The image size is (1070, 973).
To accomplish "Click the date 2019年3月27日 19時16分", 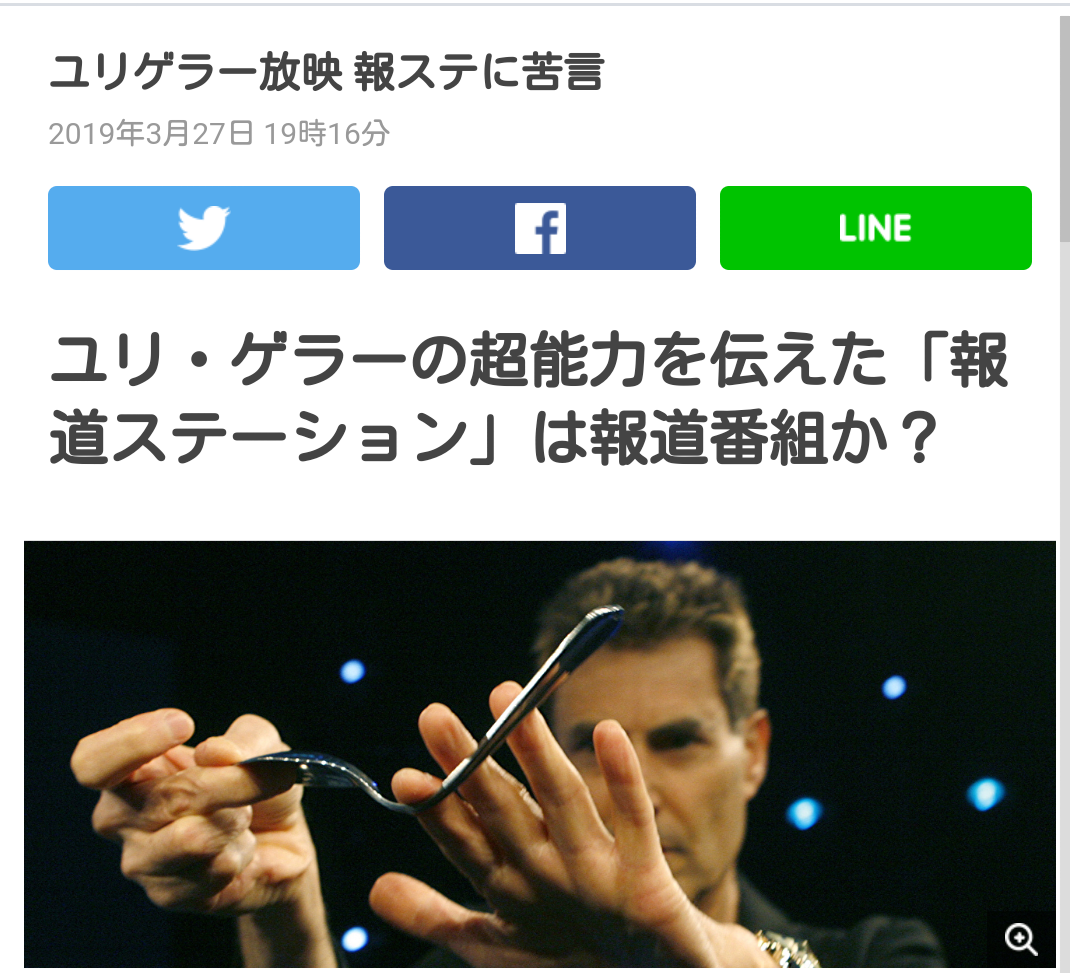I will 219,133.
